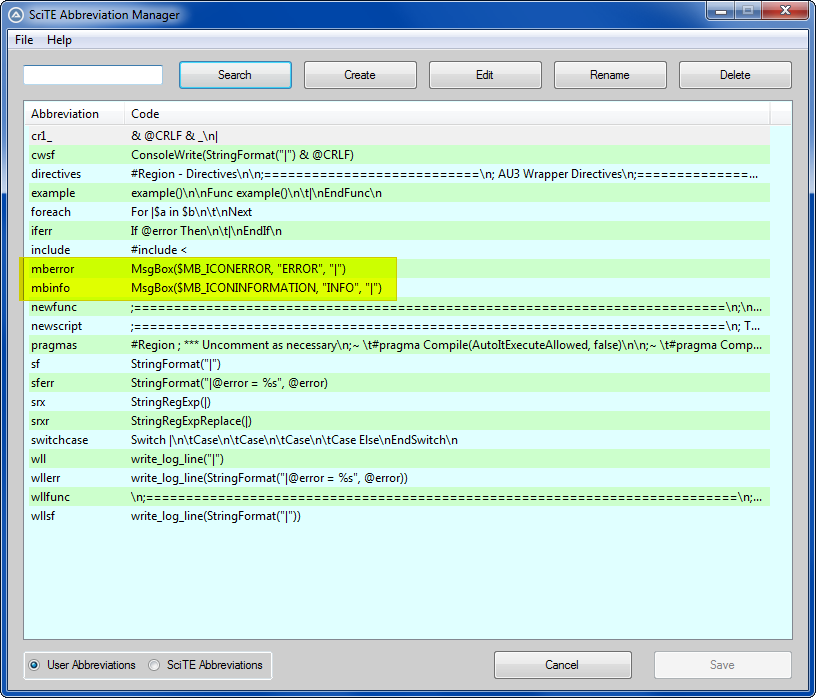Sort by the Abbreviation column header
This screenshot has width=816, height=698.
coord(74,113)
